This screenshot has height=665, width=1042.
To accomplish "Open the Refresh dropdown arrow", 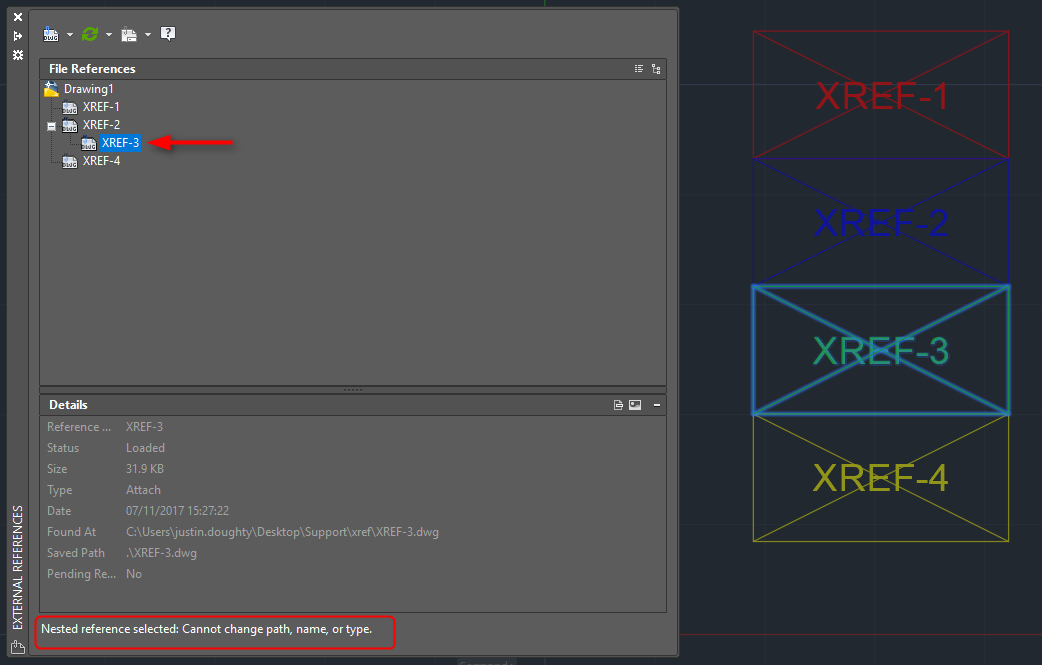I will [x=109, y=35].
